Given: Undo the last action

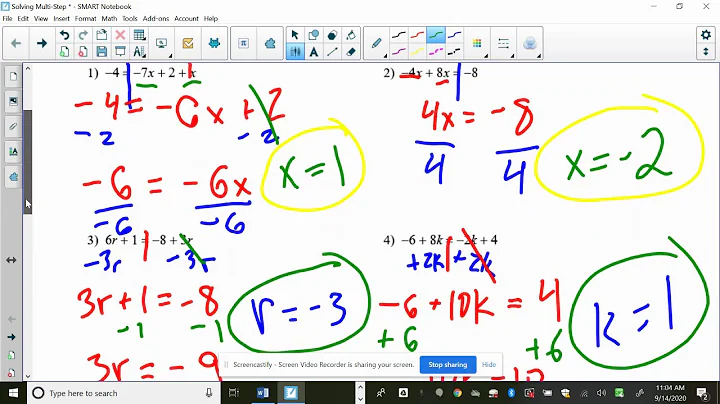Looking at the screenshot, I should (65, 35).
